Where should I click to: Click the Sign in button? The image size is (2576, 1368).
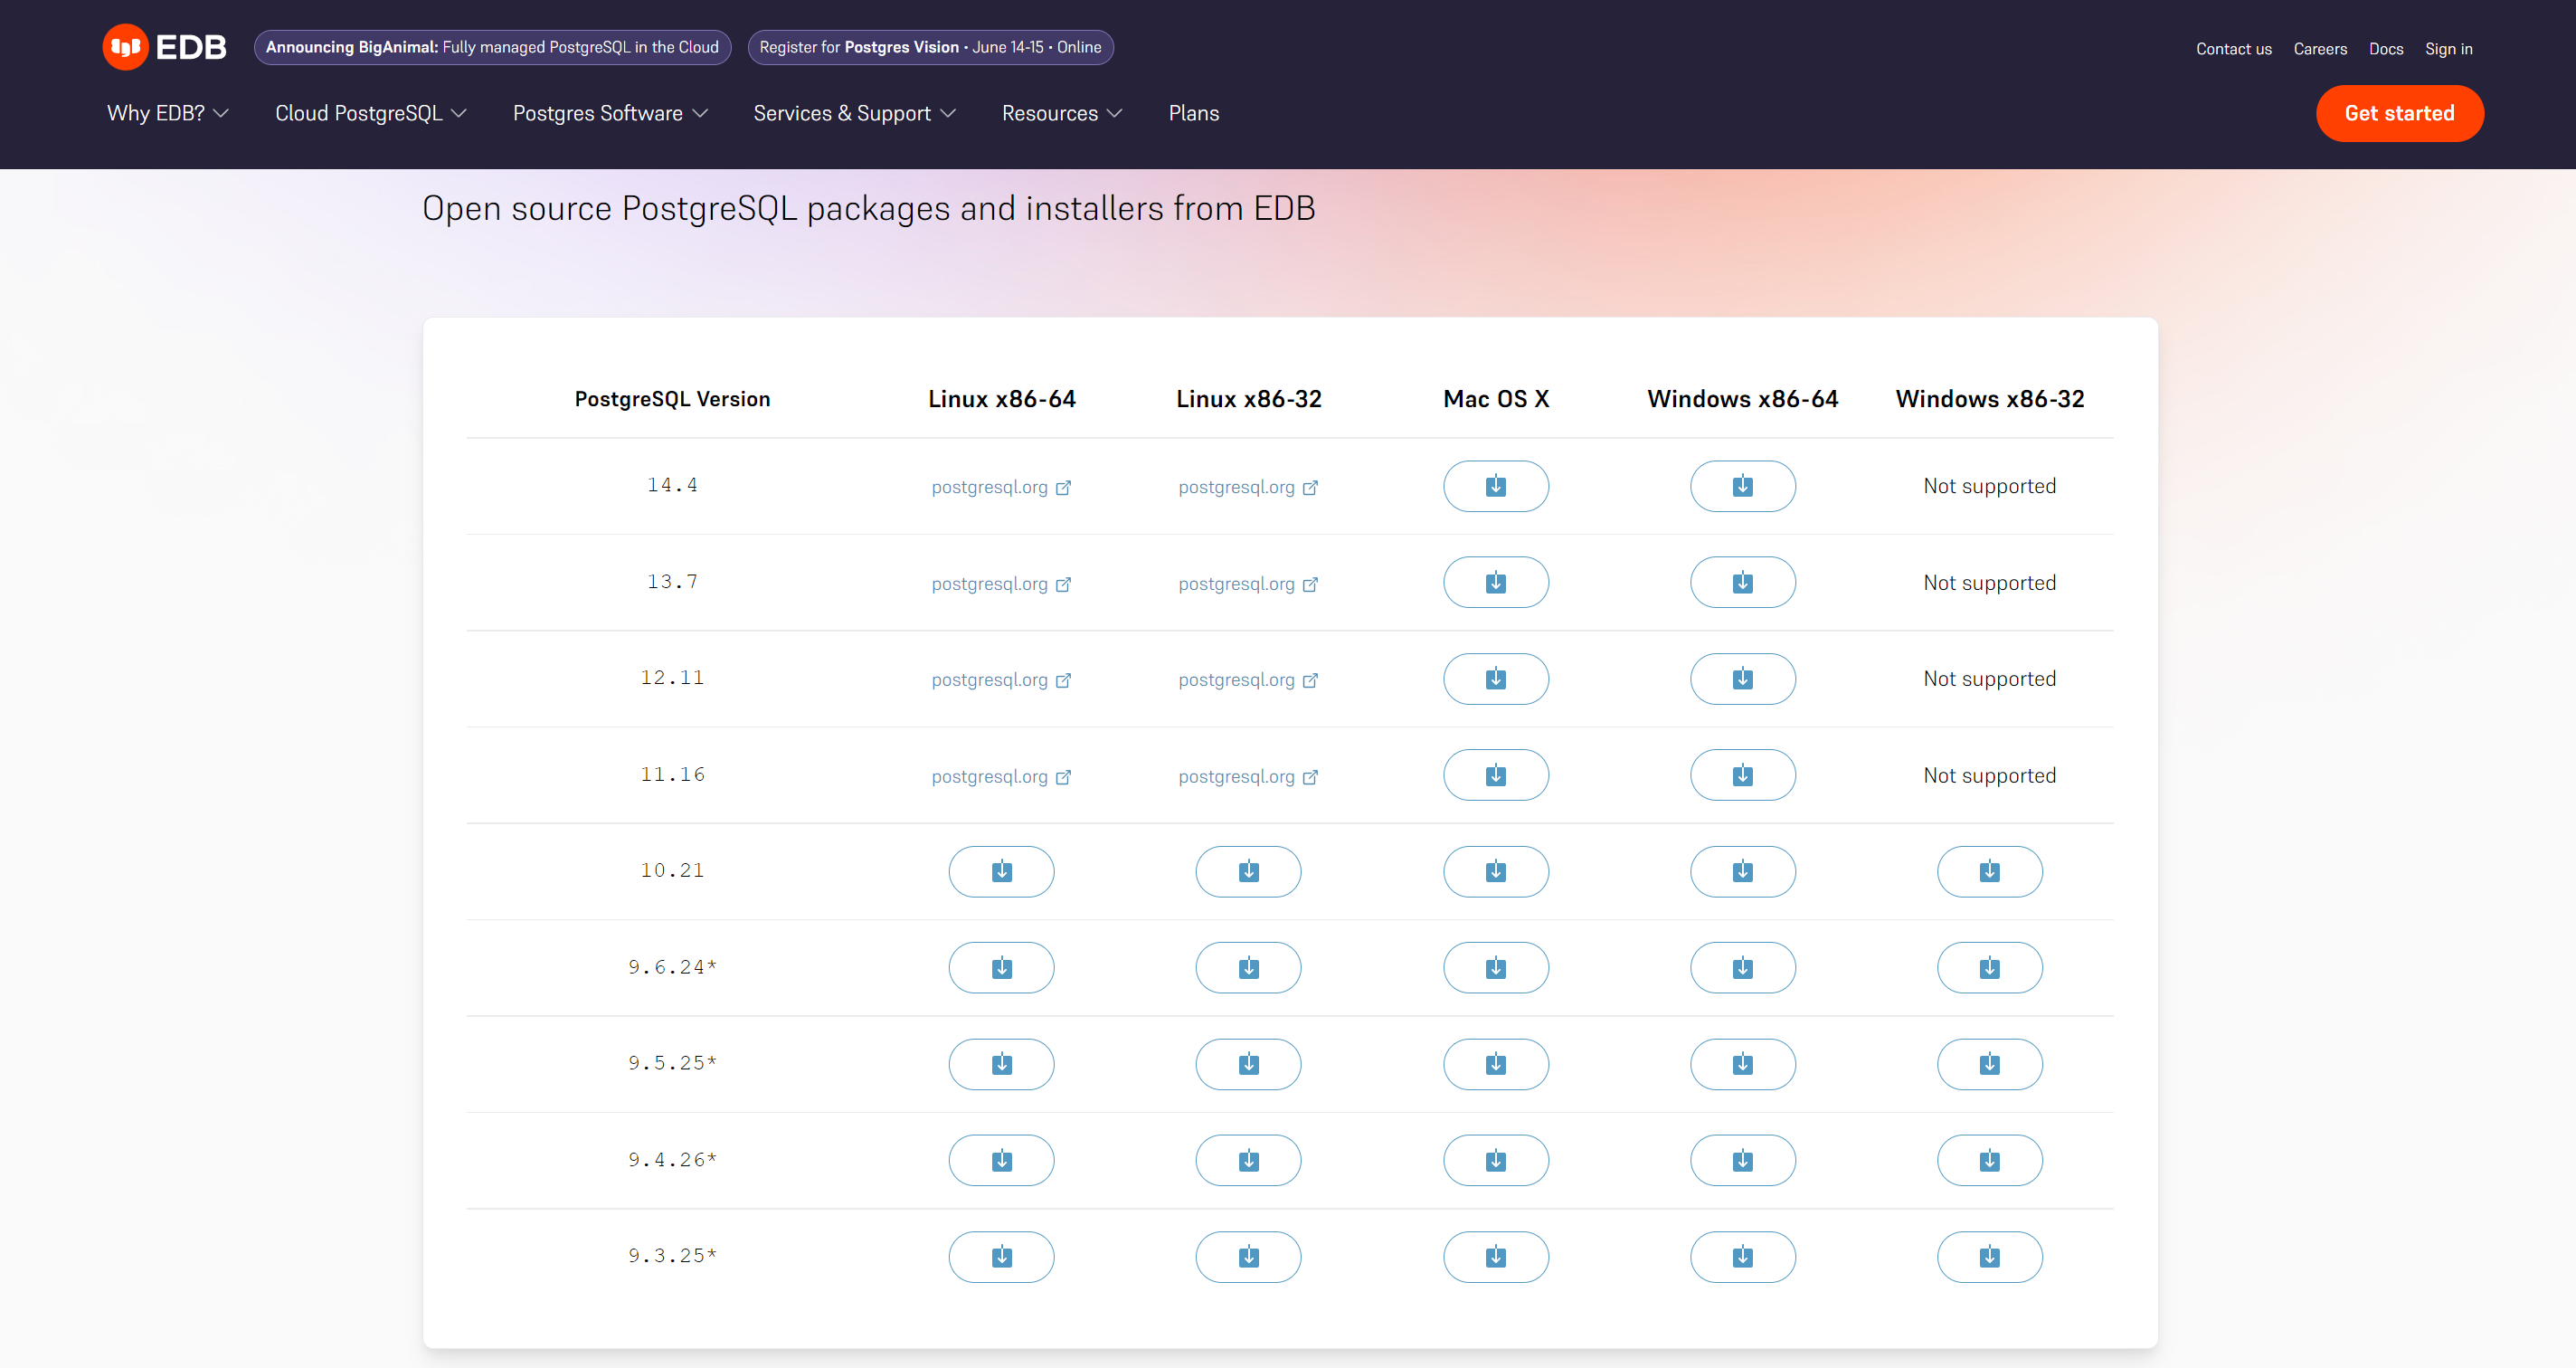coord(2448,48)
